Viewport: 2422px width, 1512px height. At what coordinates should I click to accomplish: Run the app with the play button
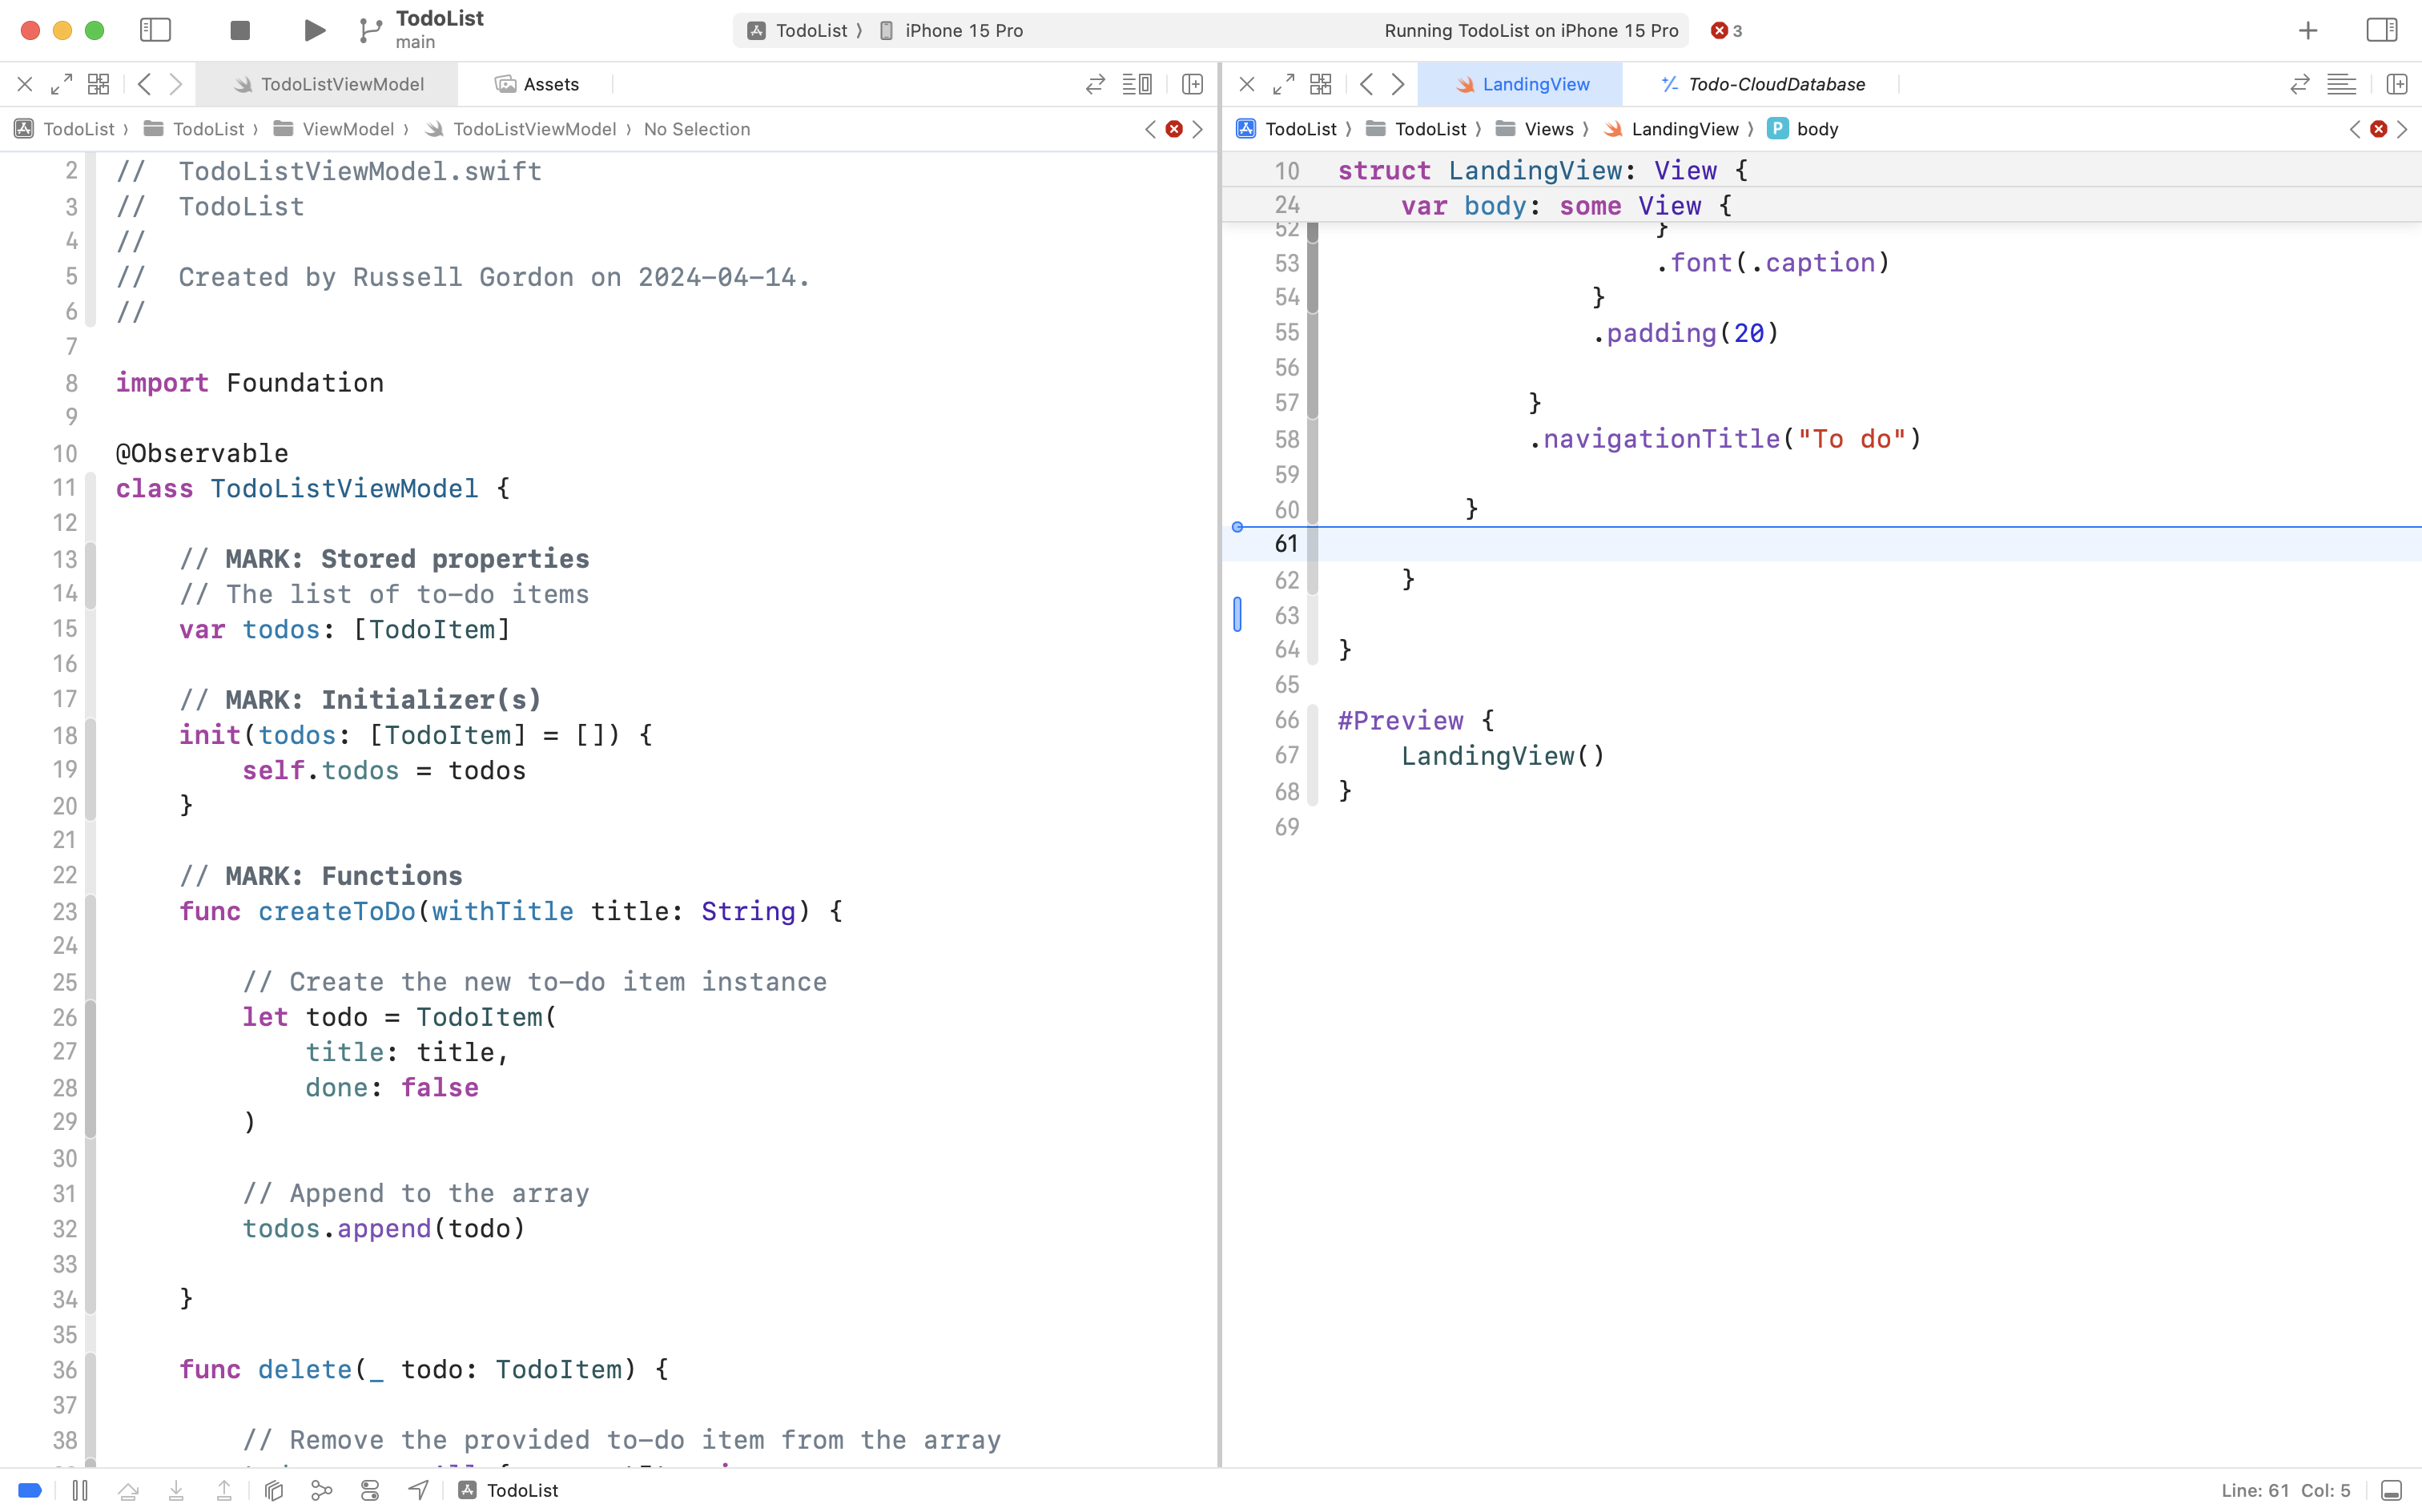[x=313, y=30]
